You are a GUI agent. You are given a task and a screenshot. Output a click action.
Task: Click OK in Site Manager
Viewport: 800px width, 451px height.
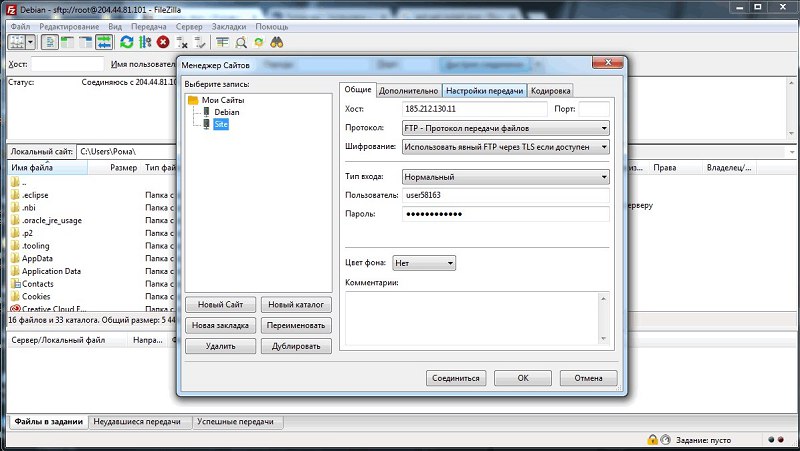coord(523,378)
